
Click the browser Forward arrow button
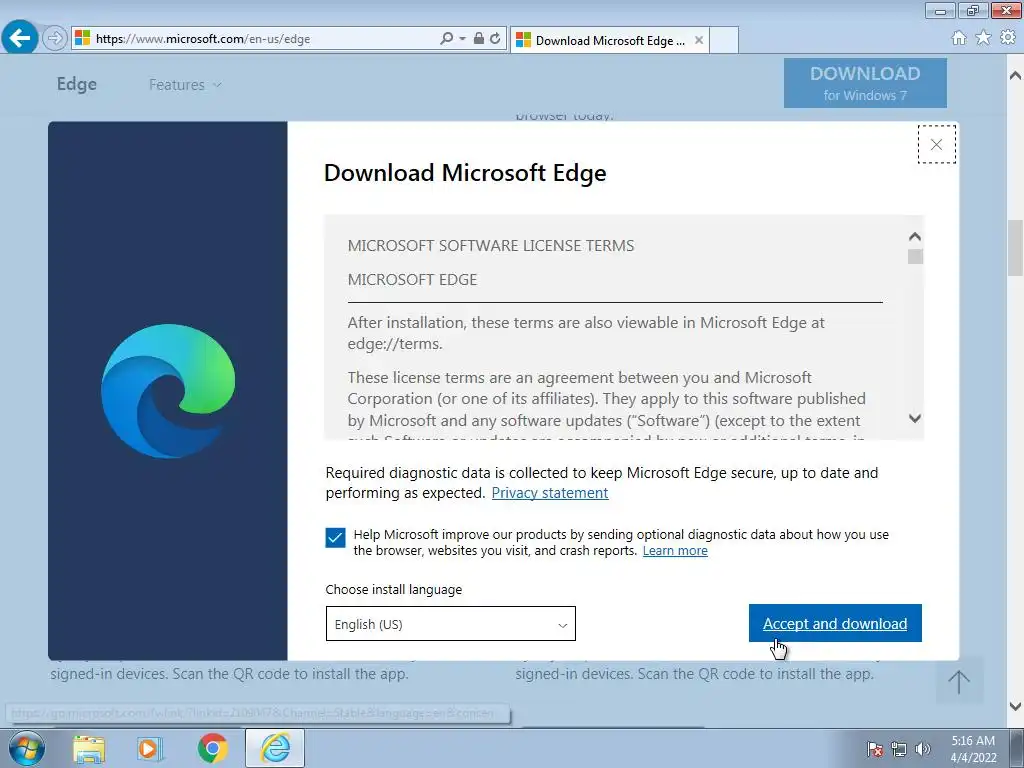[55, 38]
